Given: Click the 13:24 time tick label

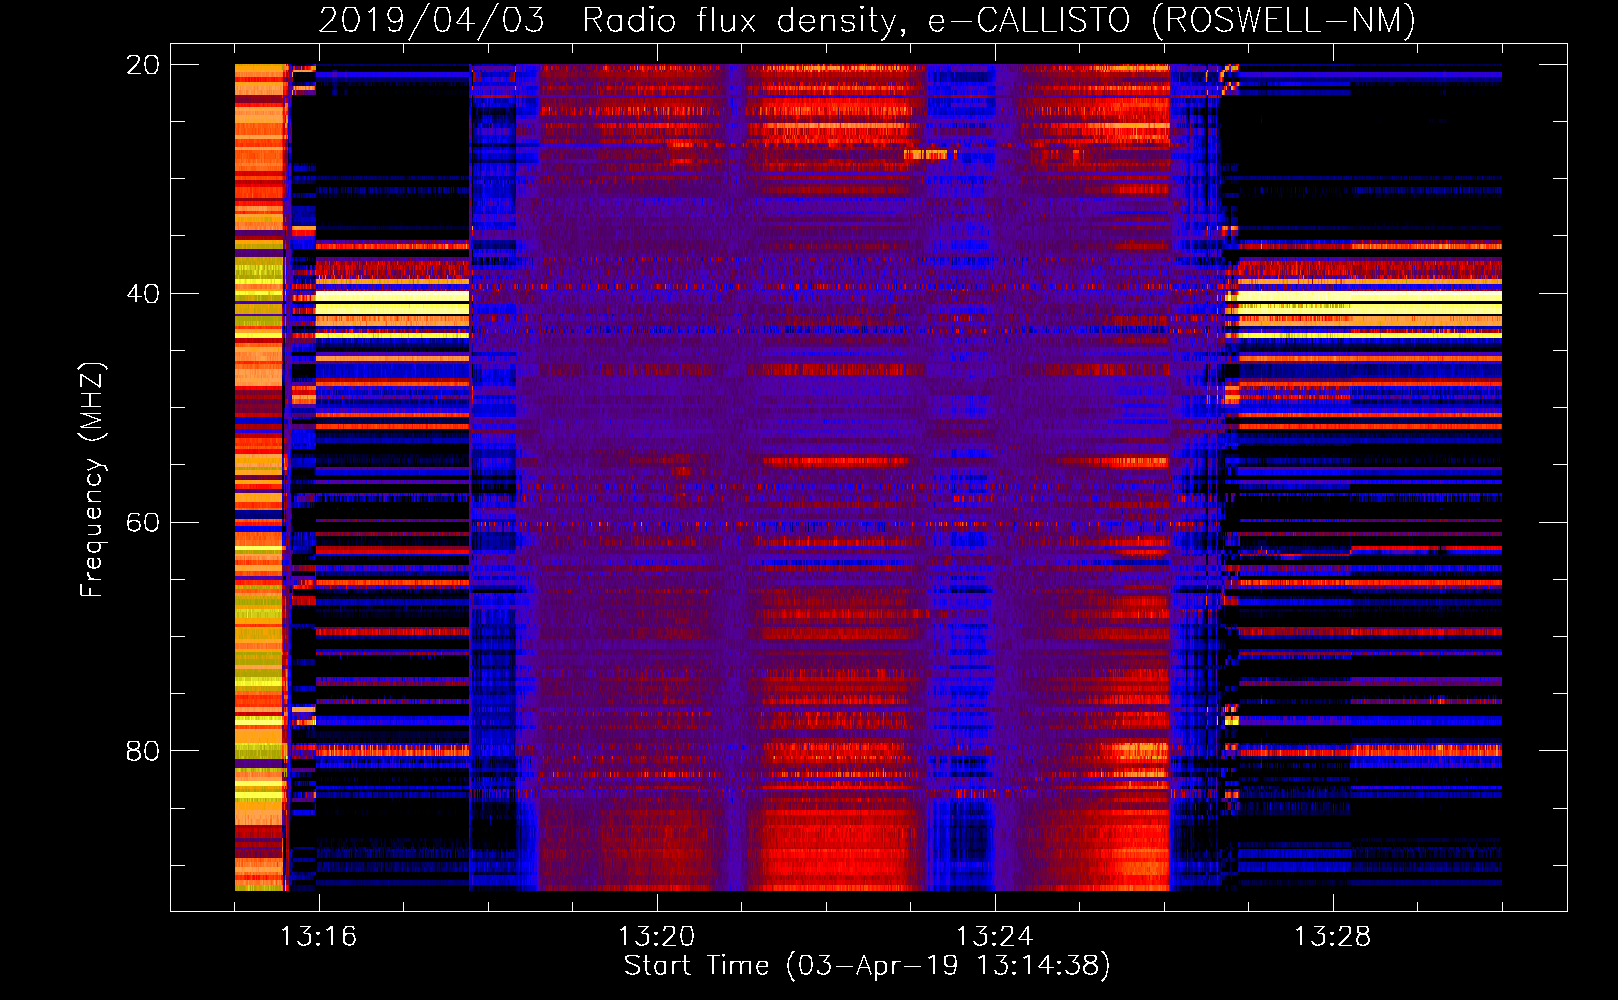Looking at the screenshot, I should 994,937.
